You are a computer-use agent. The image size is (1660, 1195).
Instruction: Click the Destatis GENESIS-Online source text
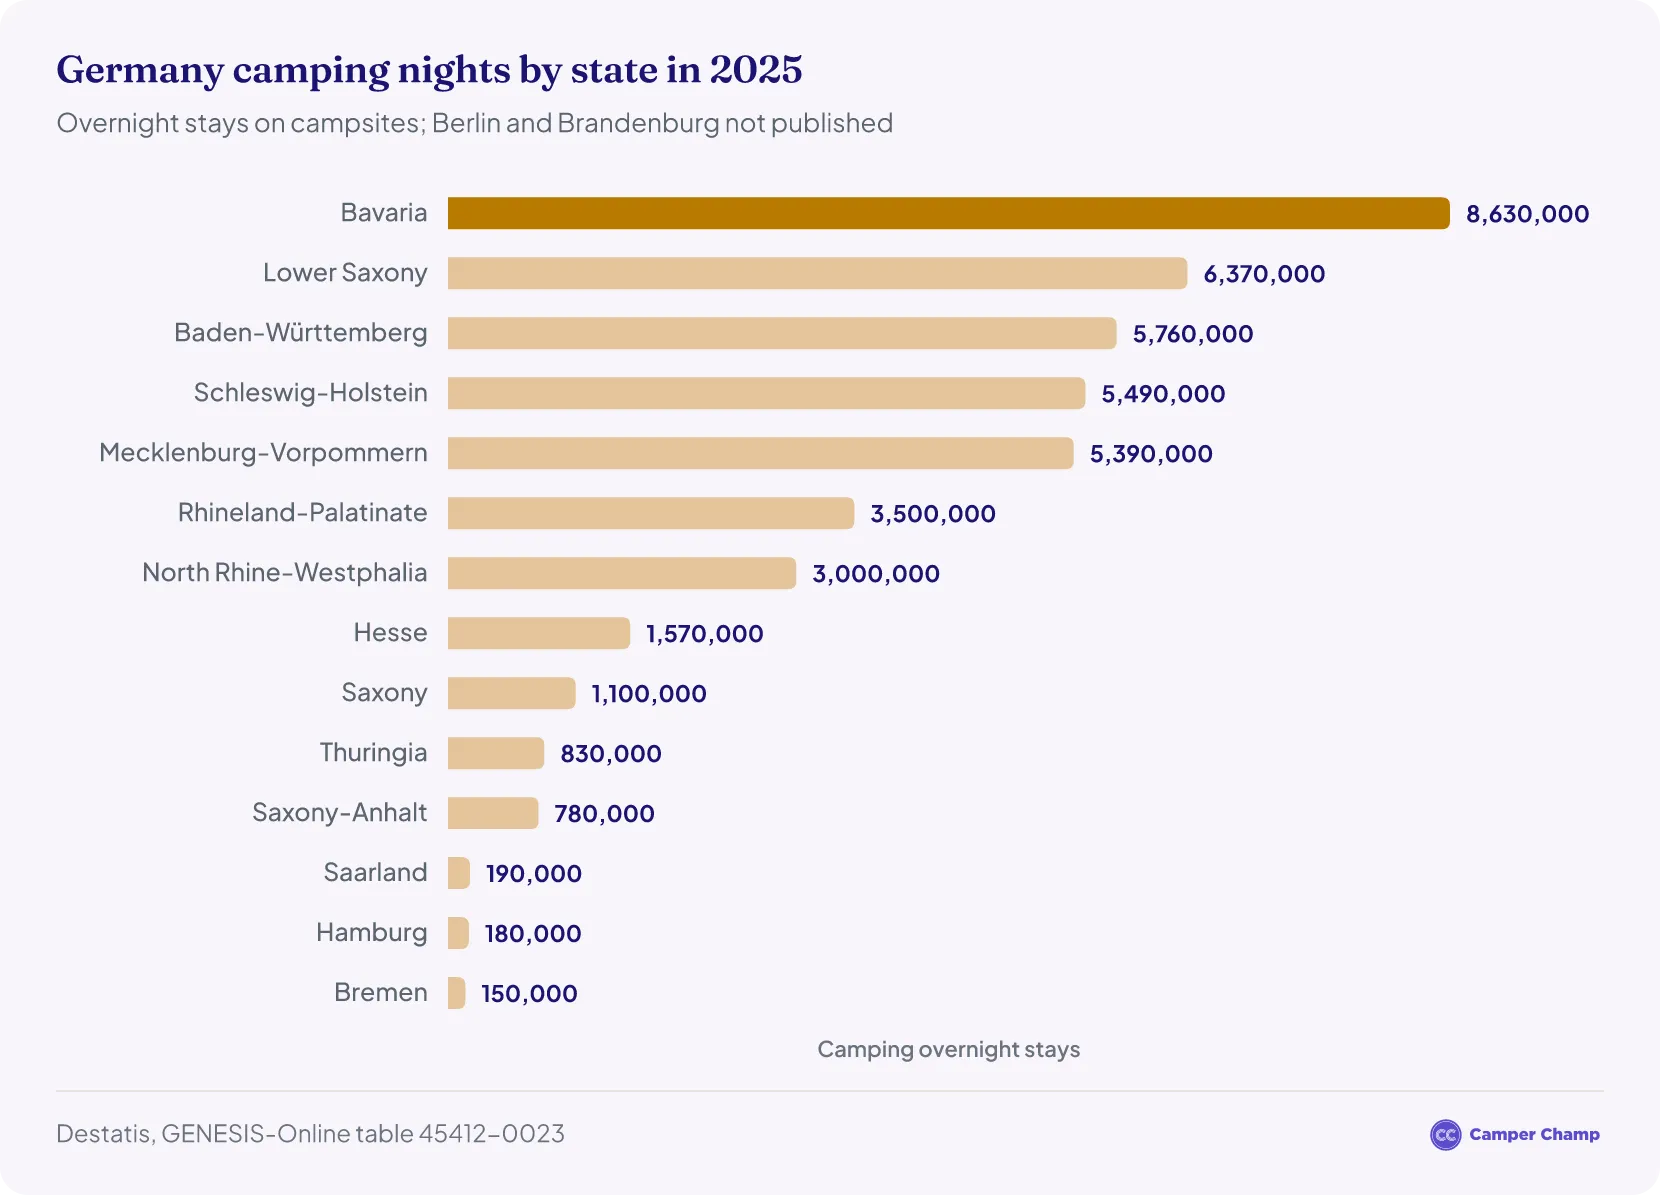tap(310, 1134)
